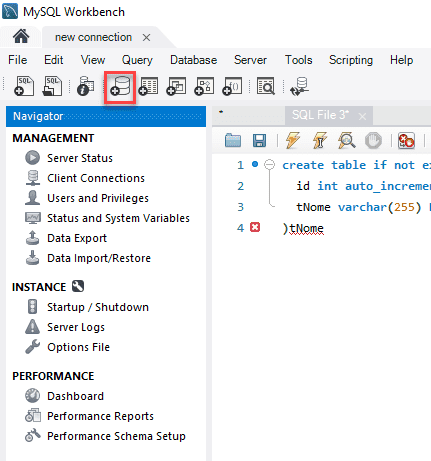Image resolution: width=431 pixels, height=461 pixels.
Task: Open a script file in the editor
Action: pos(233,140)
